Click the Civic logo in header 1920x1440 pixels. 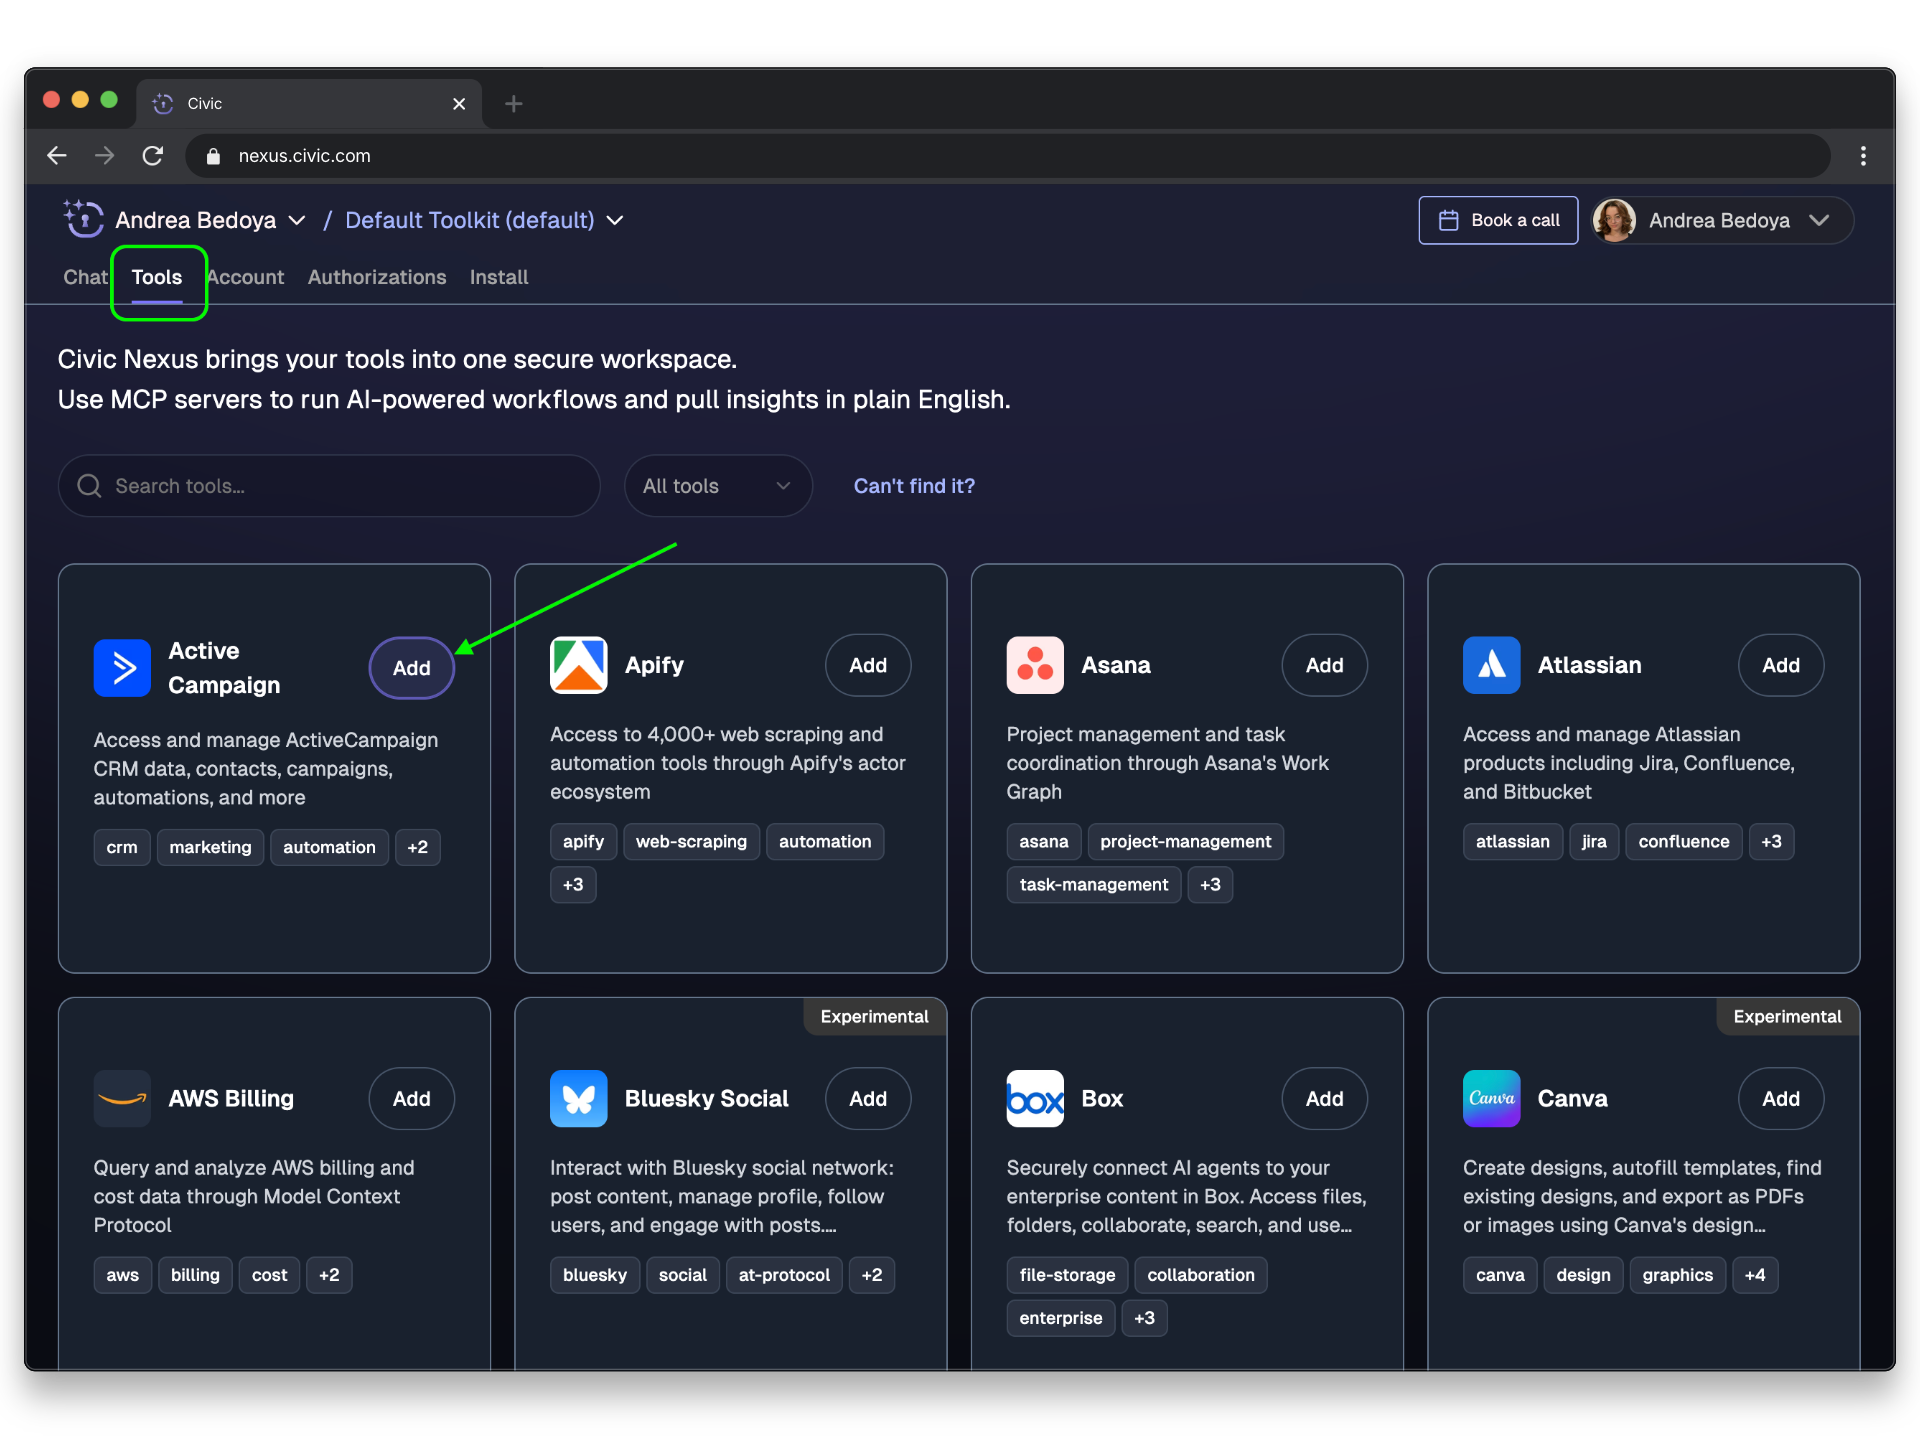click(84, 219)
